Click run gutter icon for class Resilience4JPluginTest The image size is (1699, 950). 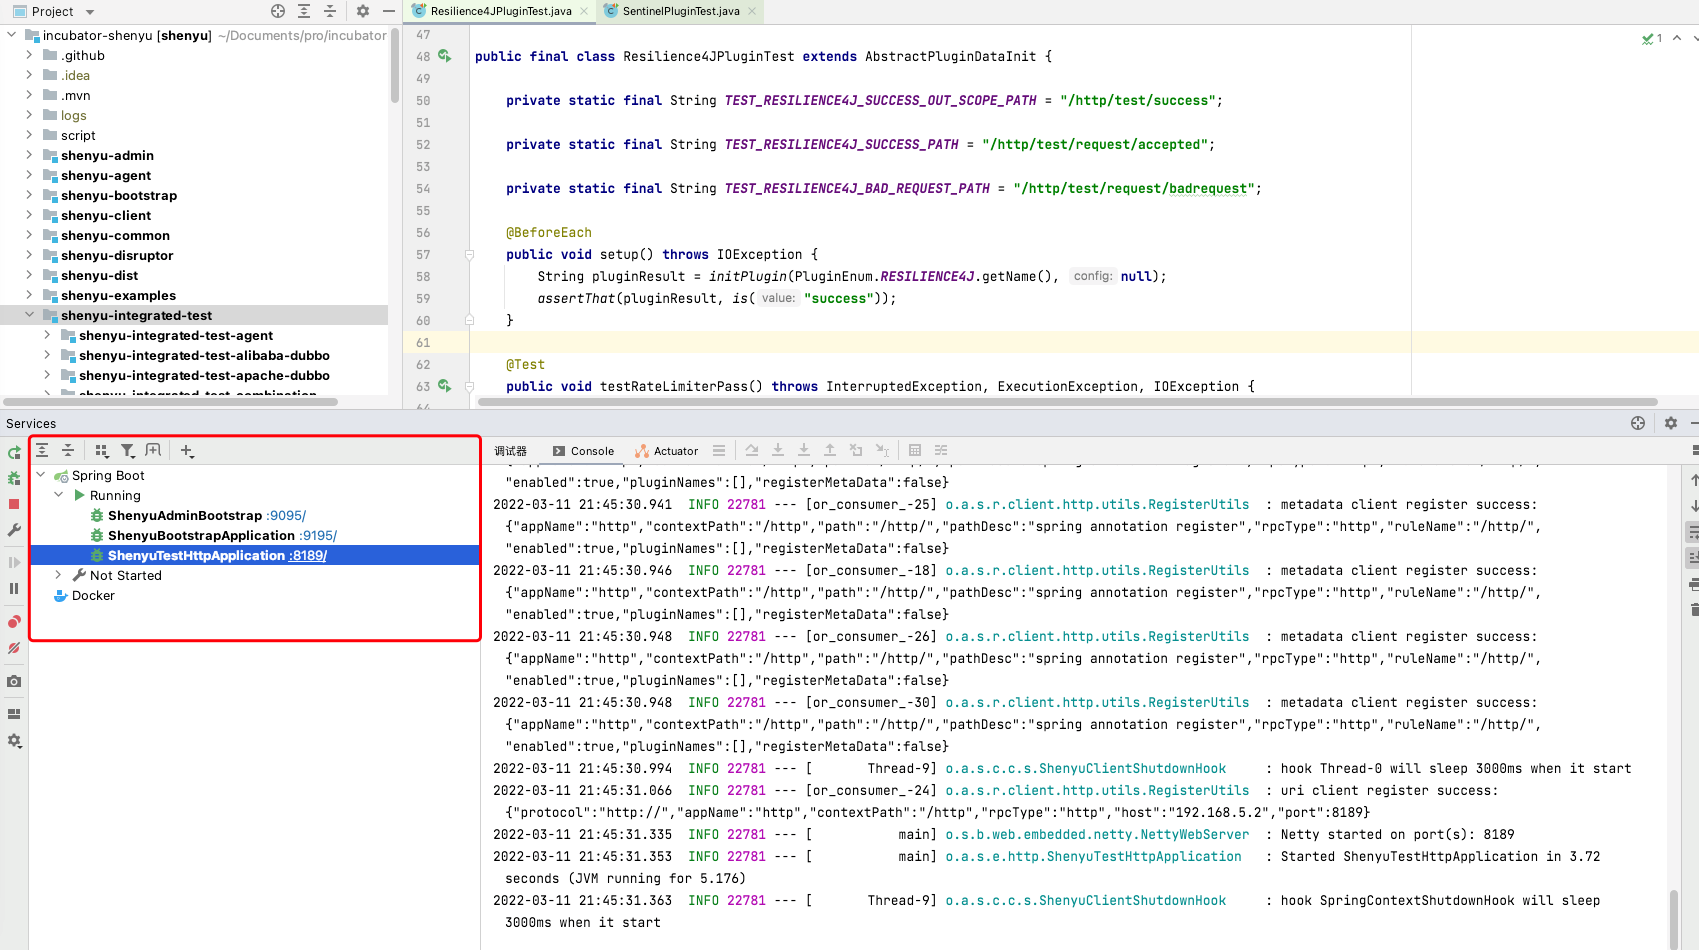tap(444, 56)
